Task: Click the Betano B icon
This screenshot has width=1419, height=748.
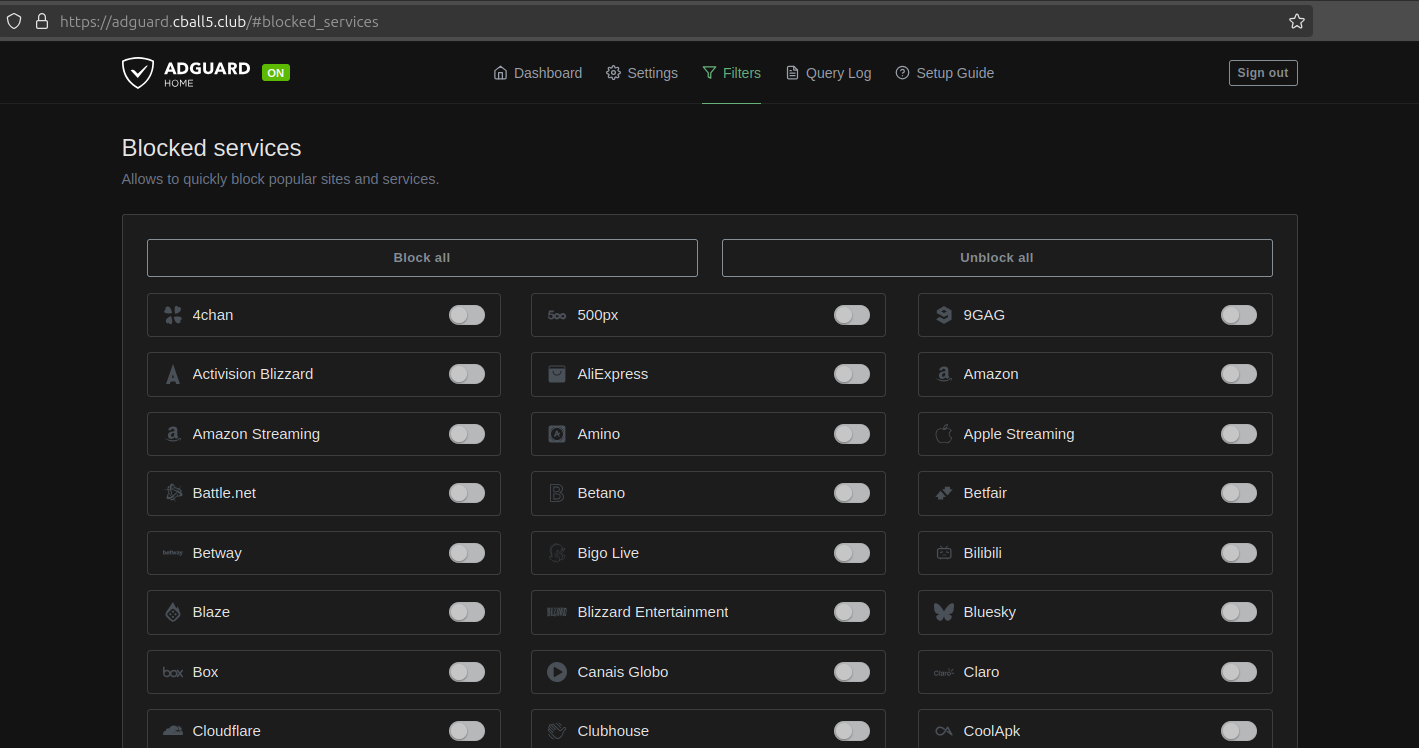Action: (x=557, y=493)
